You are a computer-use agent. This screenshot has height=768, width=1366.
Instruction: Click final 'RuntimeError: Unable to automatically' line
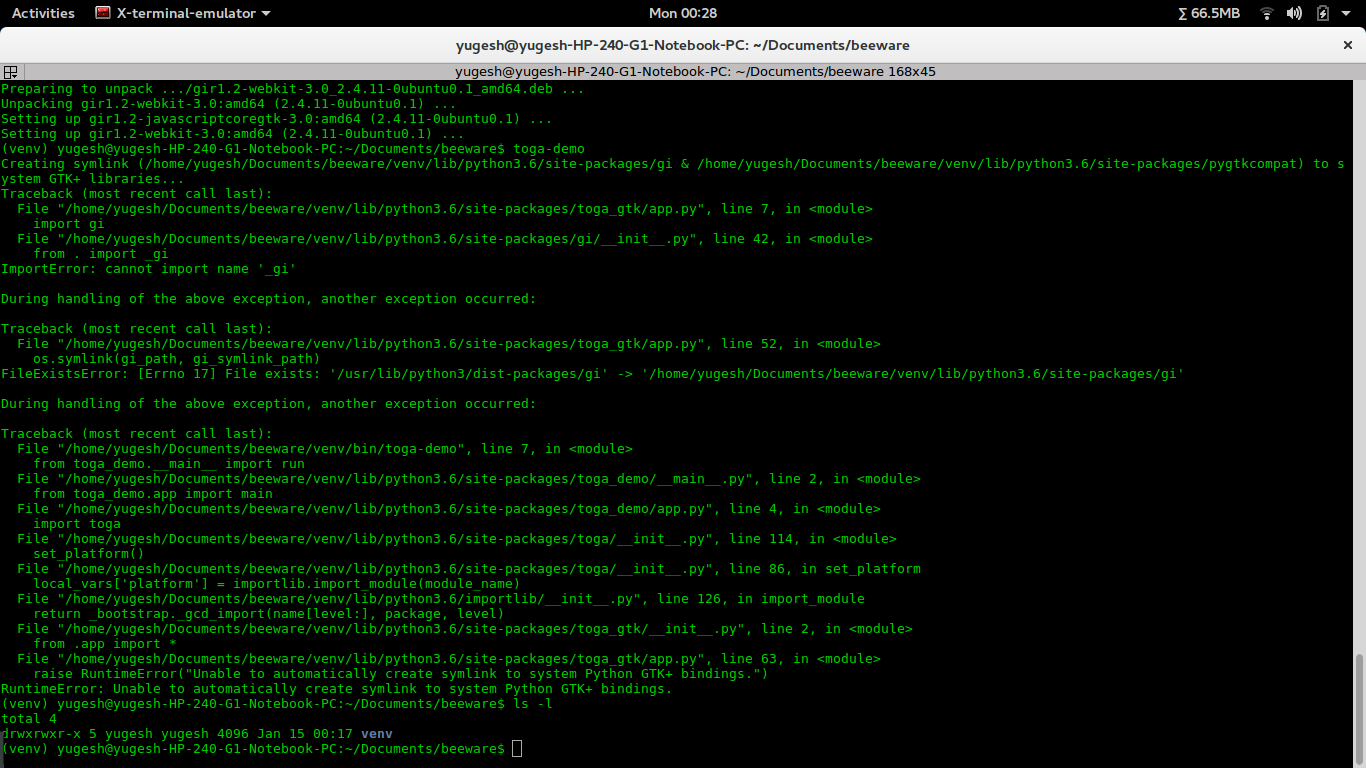pos(336,689)
